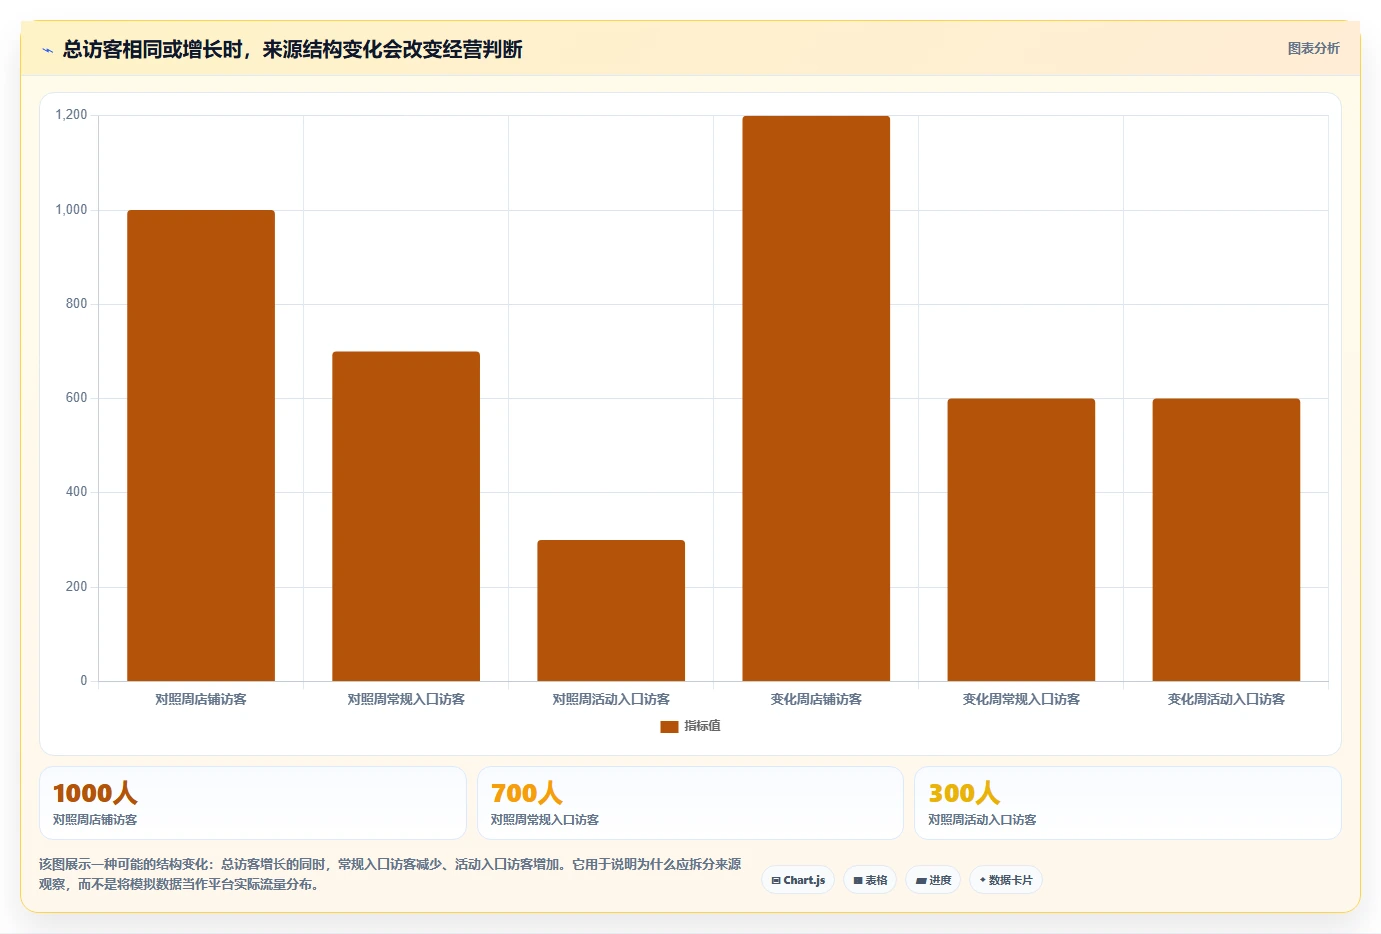Click the 表格 tag

pyautogui.click(x=870, y=880)
